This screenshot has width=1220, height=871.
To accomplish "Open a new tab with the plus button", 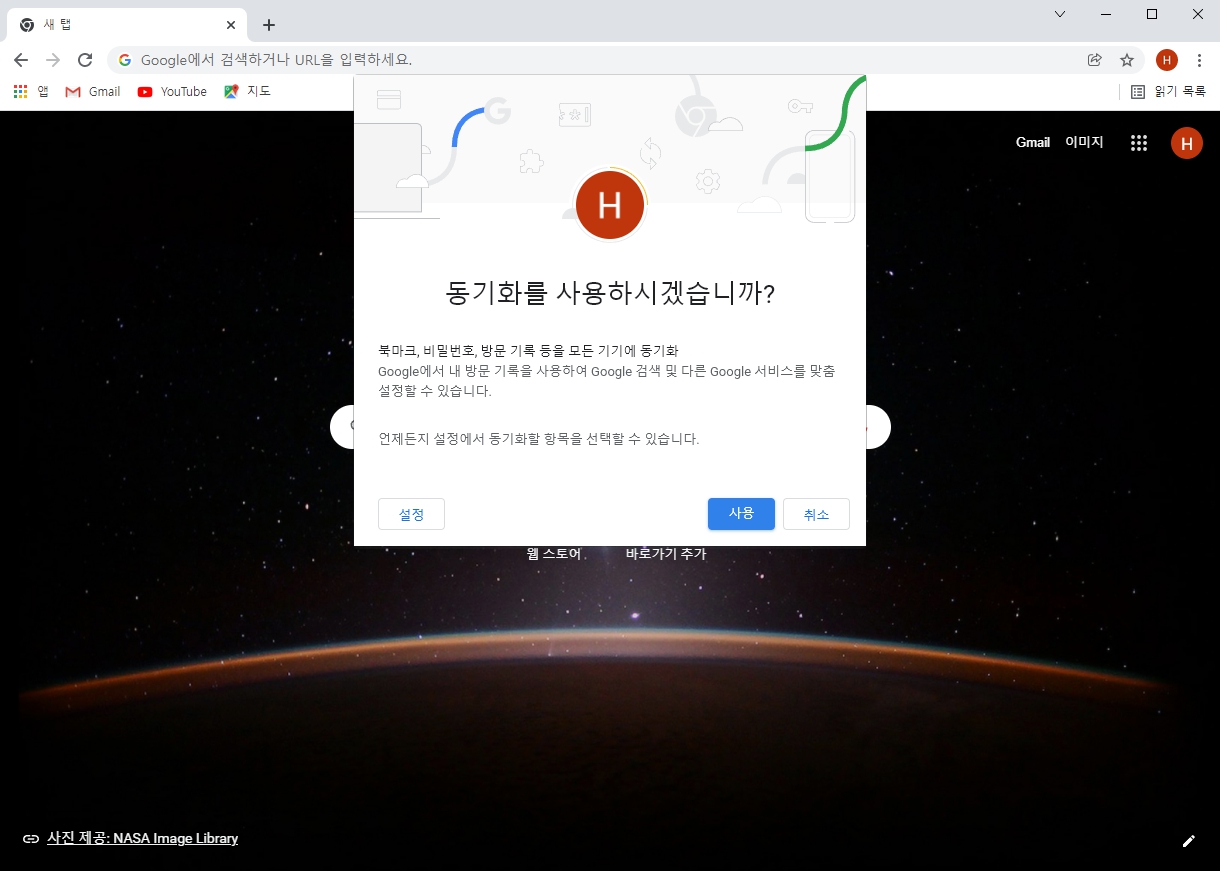I will (268, 25).
